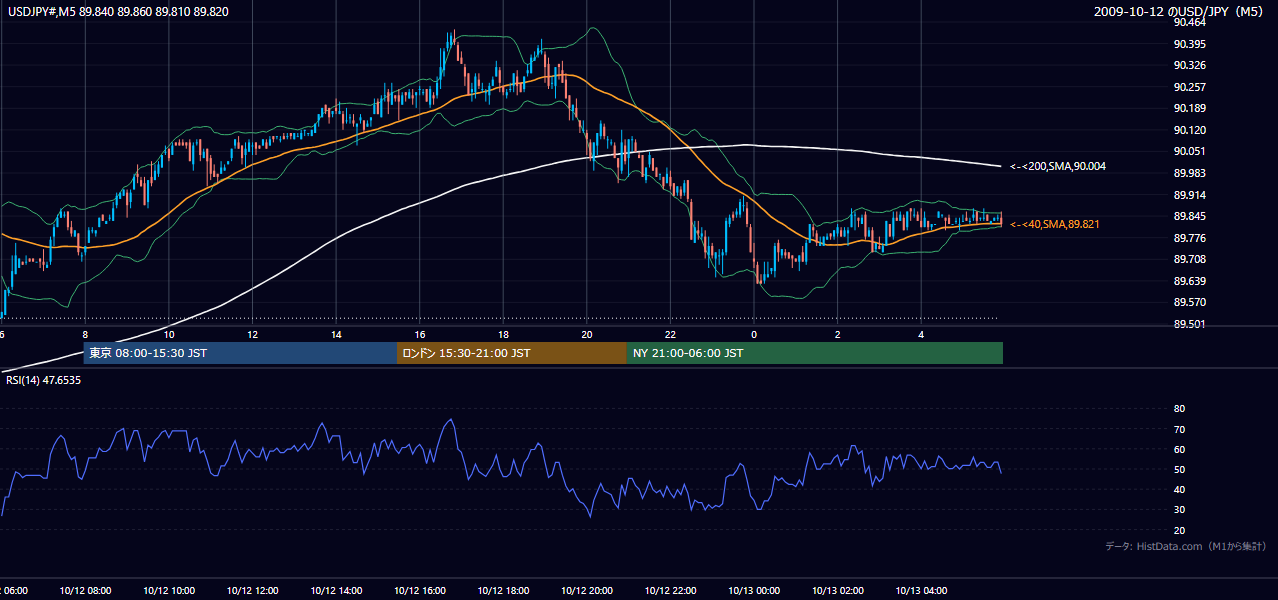Click the 10/12 18:00 date axis label
The image size is (1278, 600).
(503, 590)
